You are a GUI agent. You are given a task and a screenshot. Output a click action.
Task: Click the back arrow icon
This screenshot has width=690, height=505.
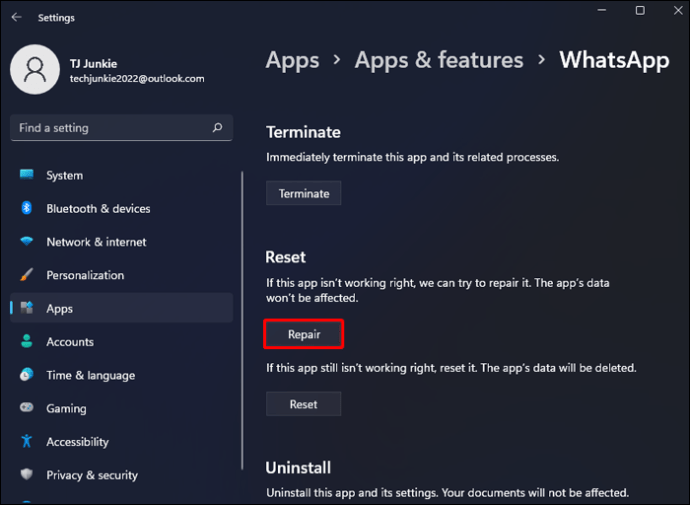point(17,17)
